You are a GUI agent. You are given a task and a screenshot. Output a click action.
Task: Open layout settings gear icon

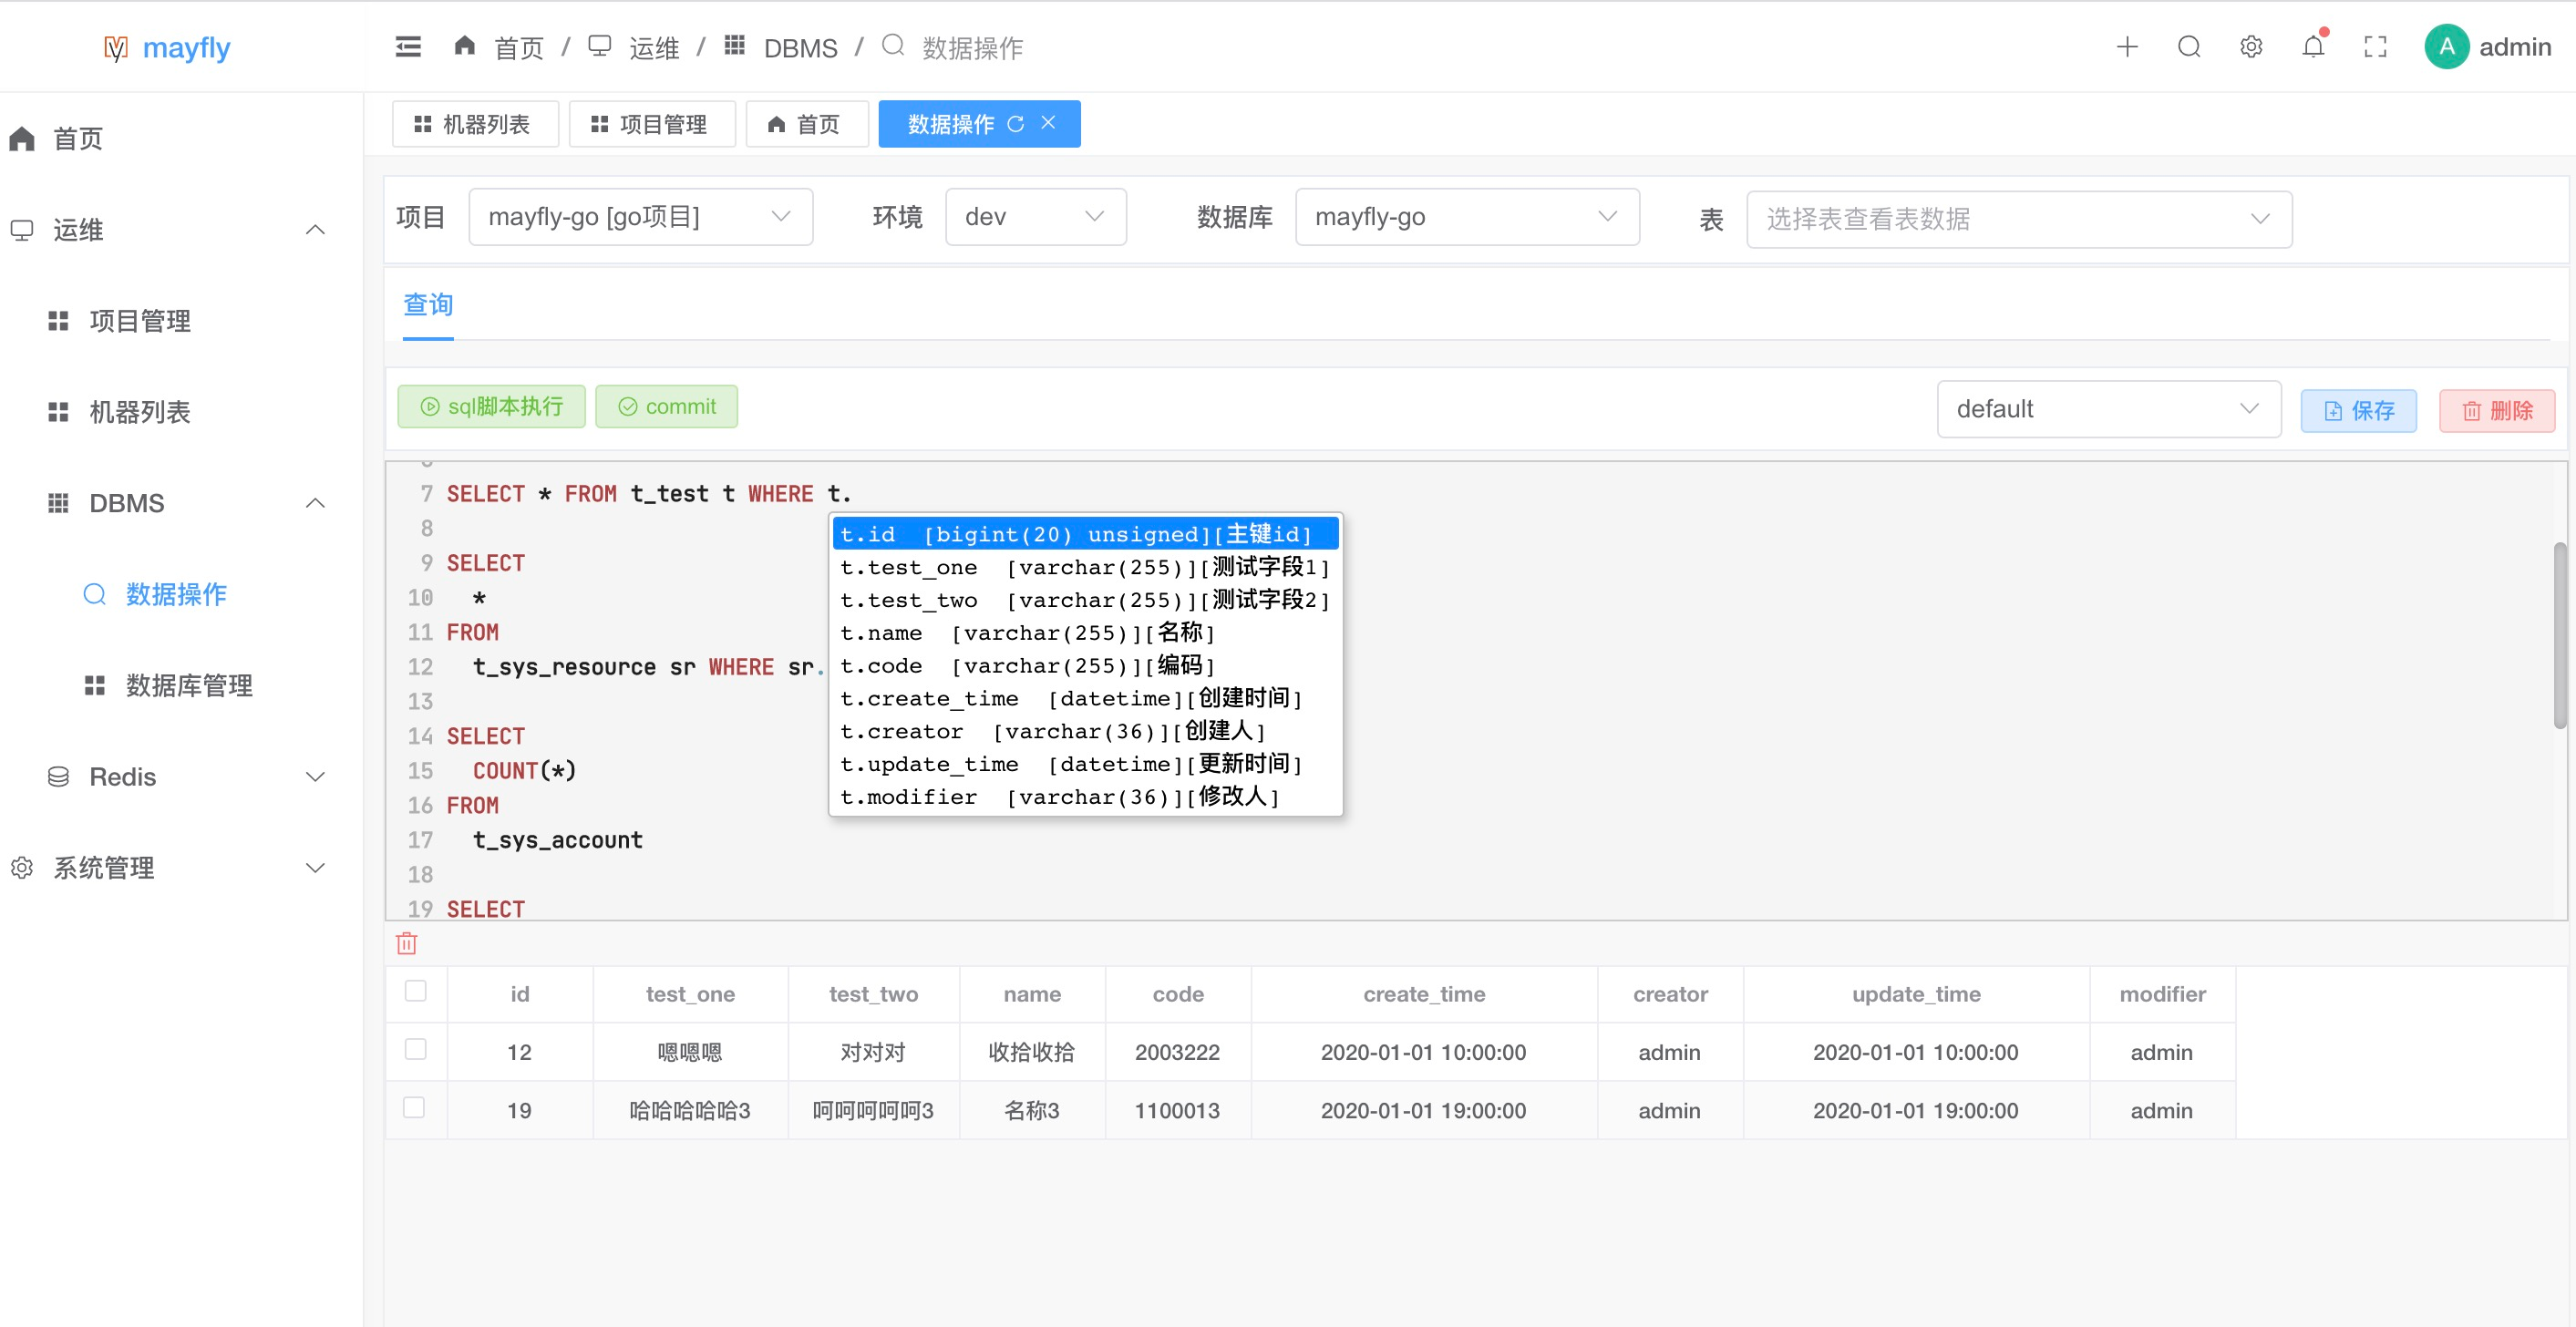coord(2251,47)
